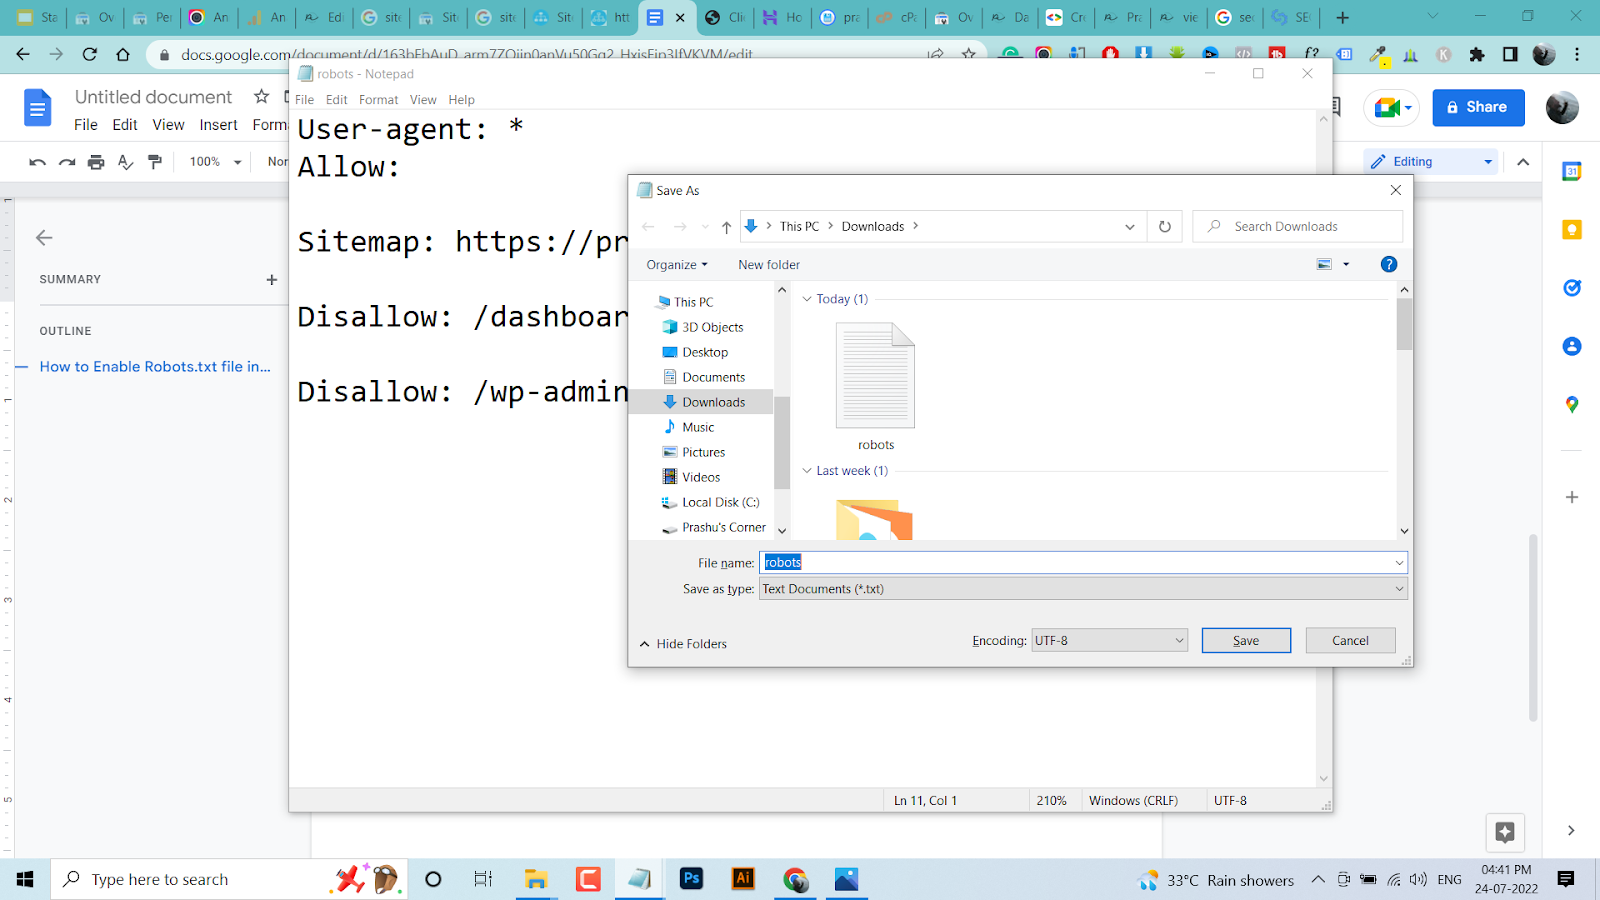The image size is (1600, 900).
Task: Open Google Maps side panel
Action: (x=1572, y=404)
